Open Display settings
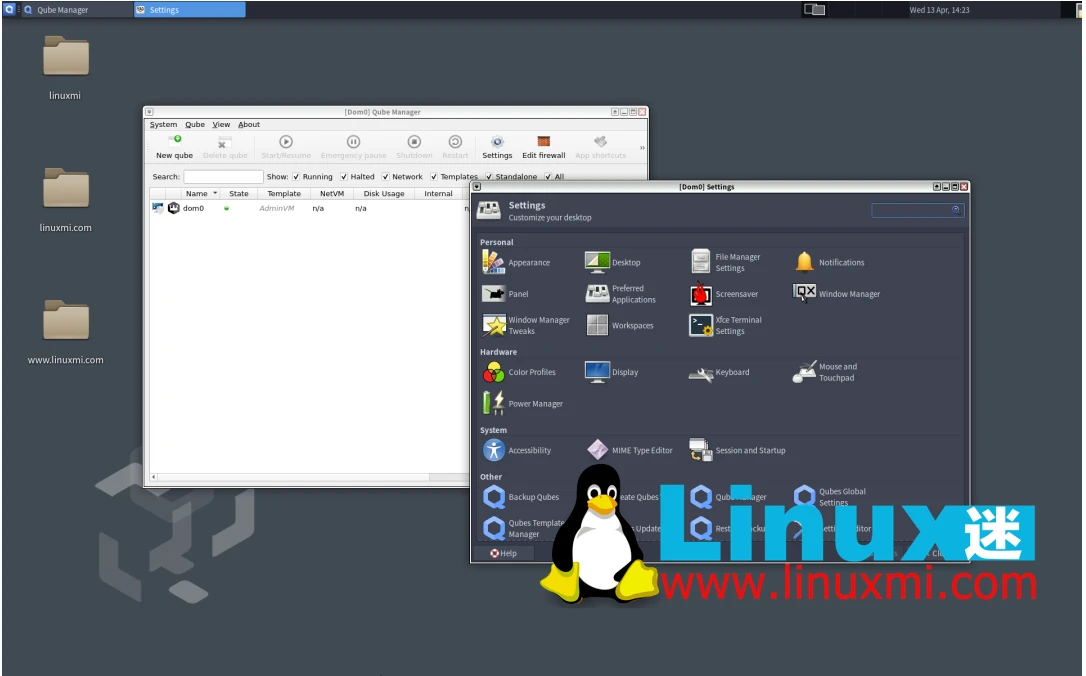Viewport: 1086px width, 676px height. coord(612,372)
